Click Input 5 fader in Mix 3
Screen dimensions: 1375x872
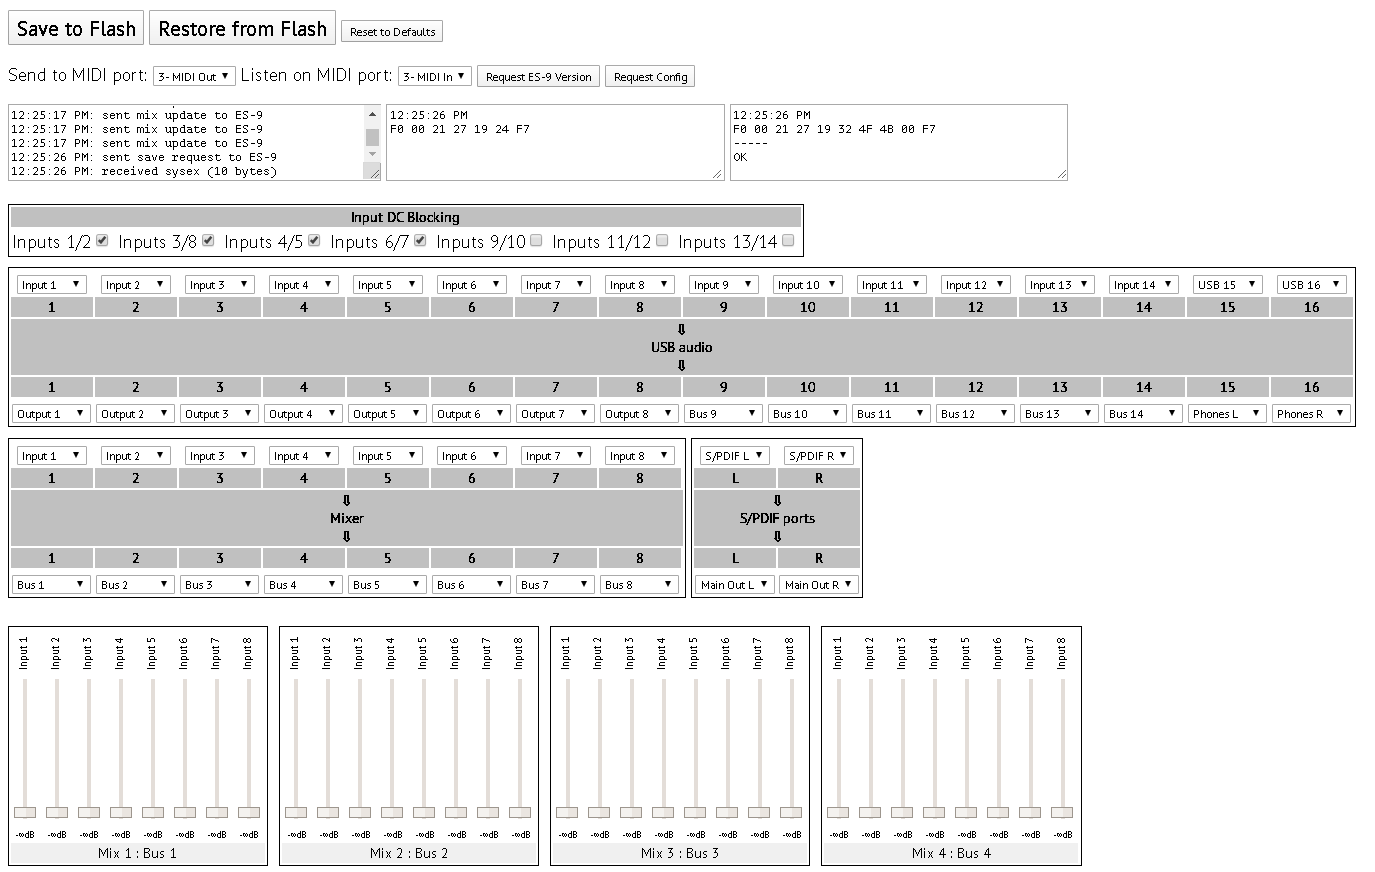tap(695, 812)
